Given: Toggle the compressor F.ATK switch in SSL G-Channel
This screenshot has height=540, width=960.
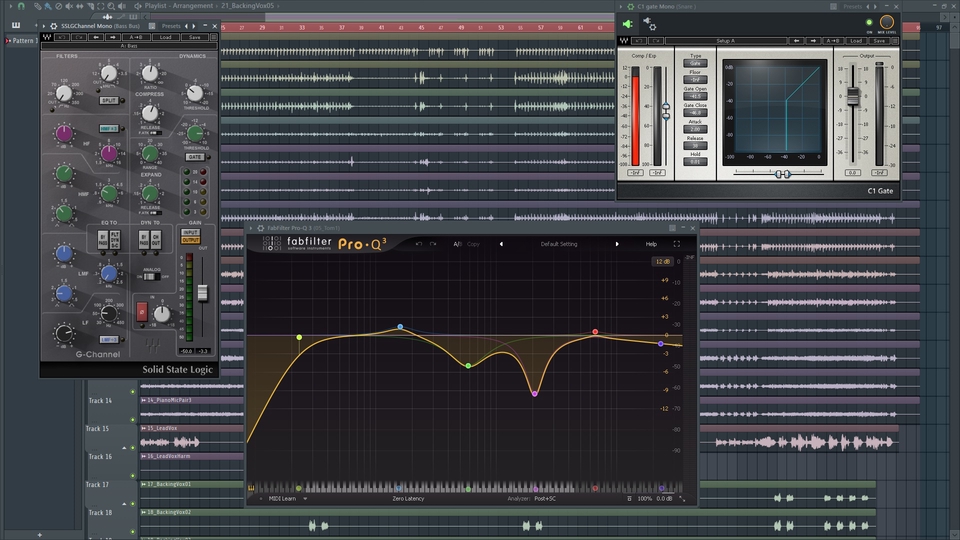Looking at the screenshot, I should [x=156, y=133].
